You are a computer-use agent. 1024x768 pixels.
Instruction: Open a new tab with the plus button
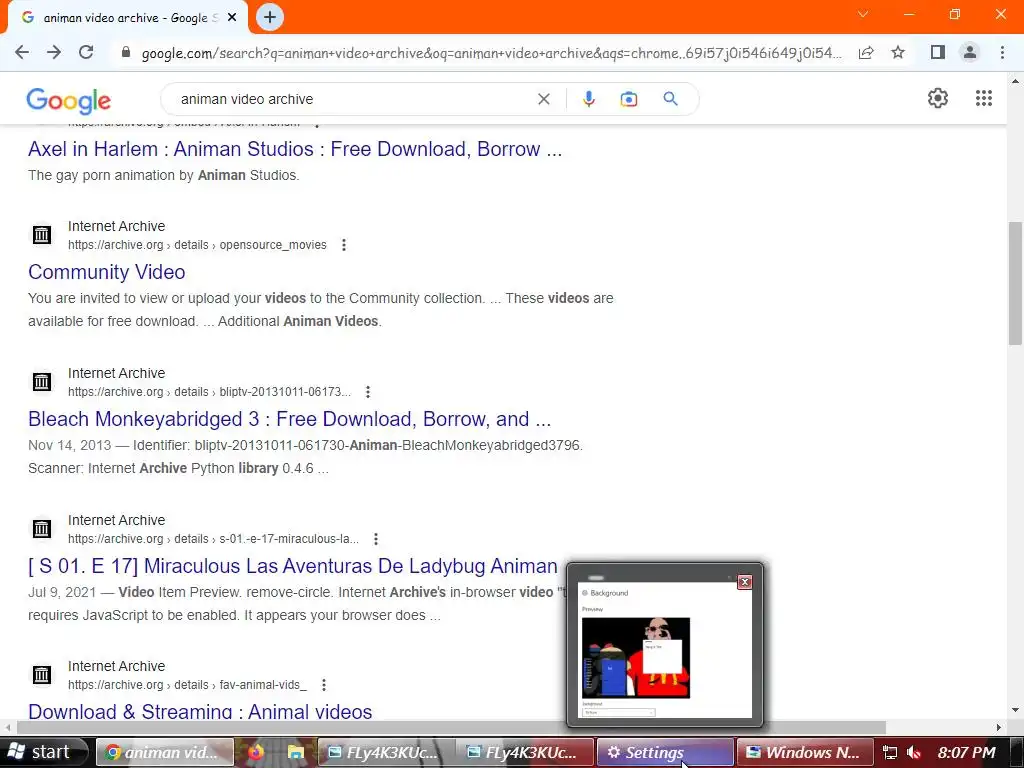tap(270, 18)
